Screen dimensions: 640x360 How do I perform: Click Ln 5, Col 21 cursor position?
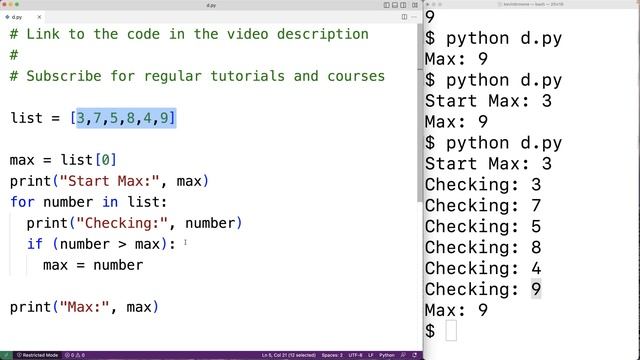coord(289,355)
